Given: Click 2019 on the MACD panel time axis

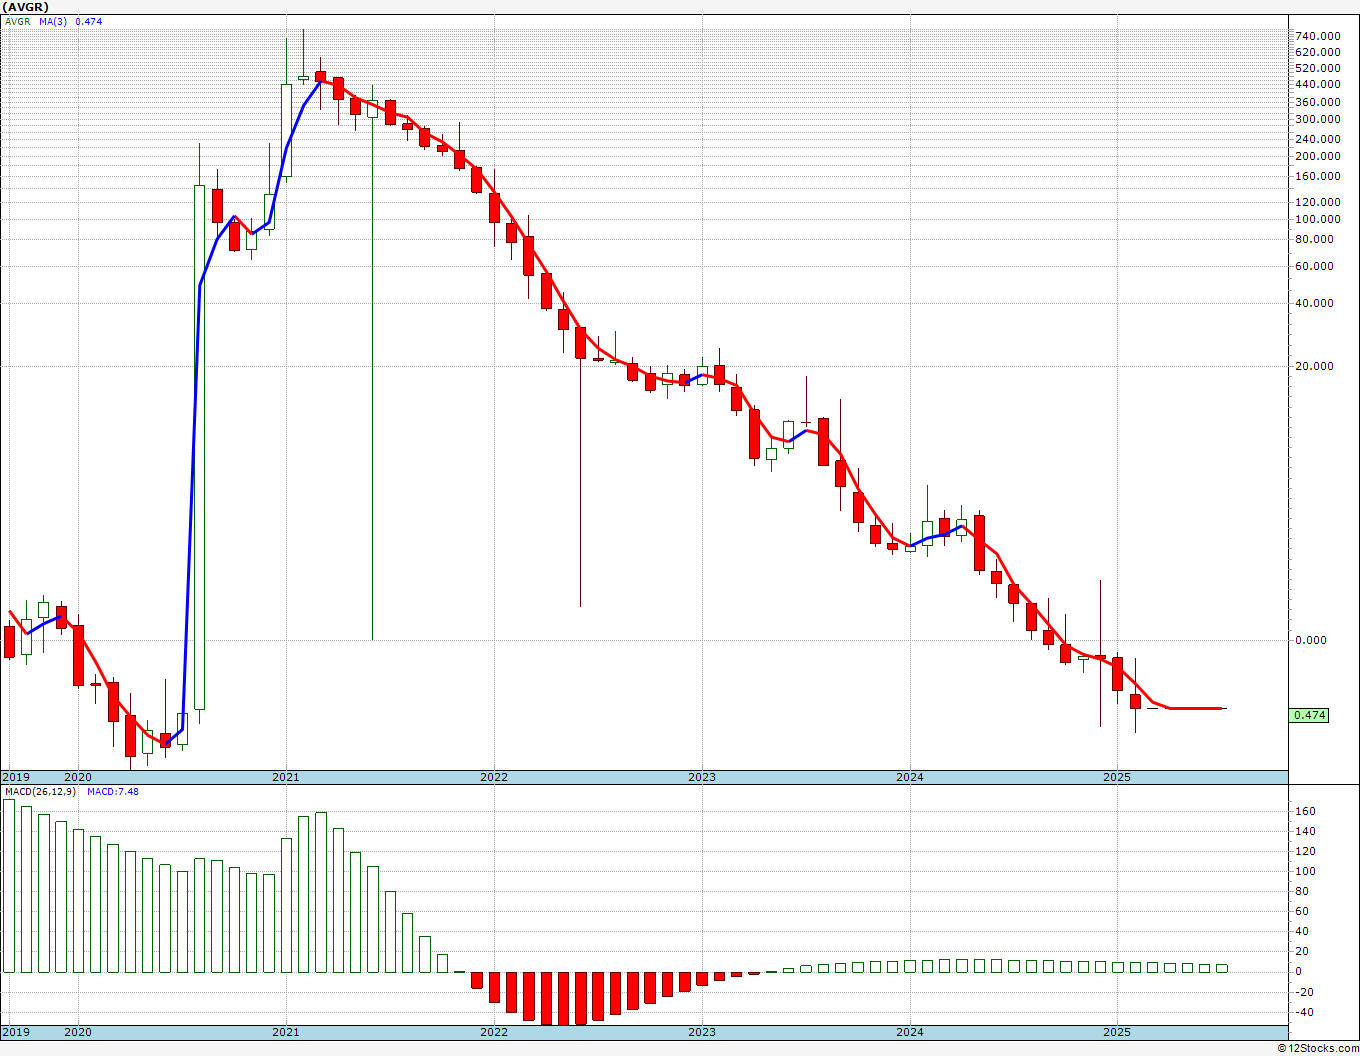Looking at the screenshot, I should (x=15, y=1033).
